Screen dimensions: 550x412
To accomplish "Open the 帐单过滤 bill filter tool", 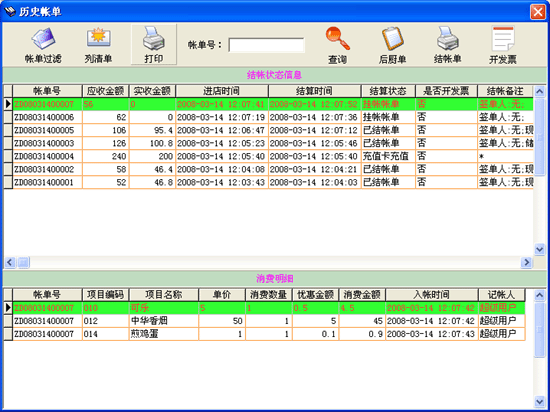I will (x=43, y=45).
